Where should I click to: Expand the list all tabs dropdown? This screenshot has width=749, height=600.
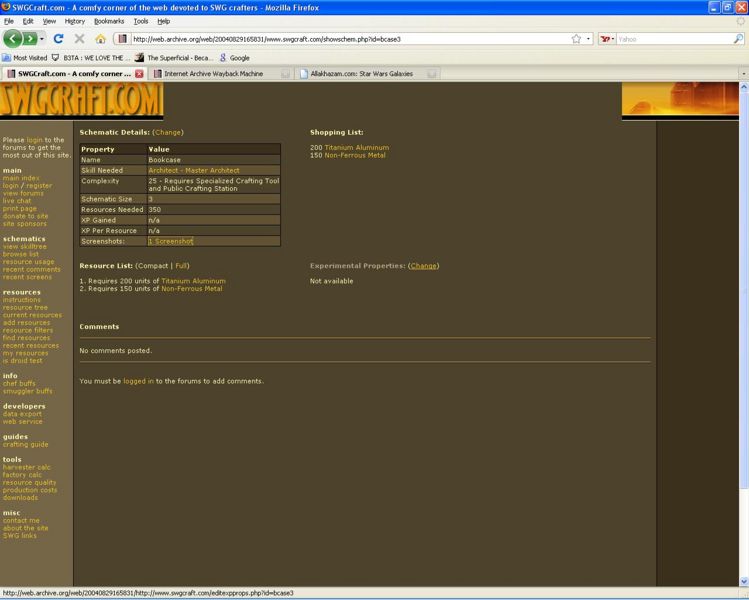click(742, 73)
